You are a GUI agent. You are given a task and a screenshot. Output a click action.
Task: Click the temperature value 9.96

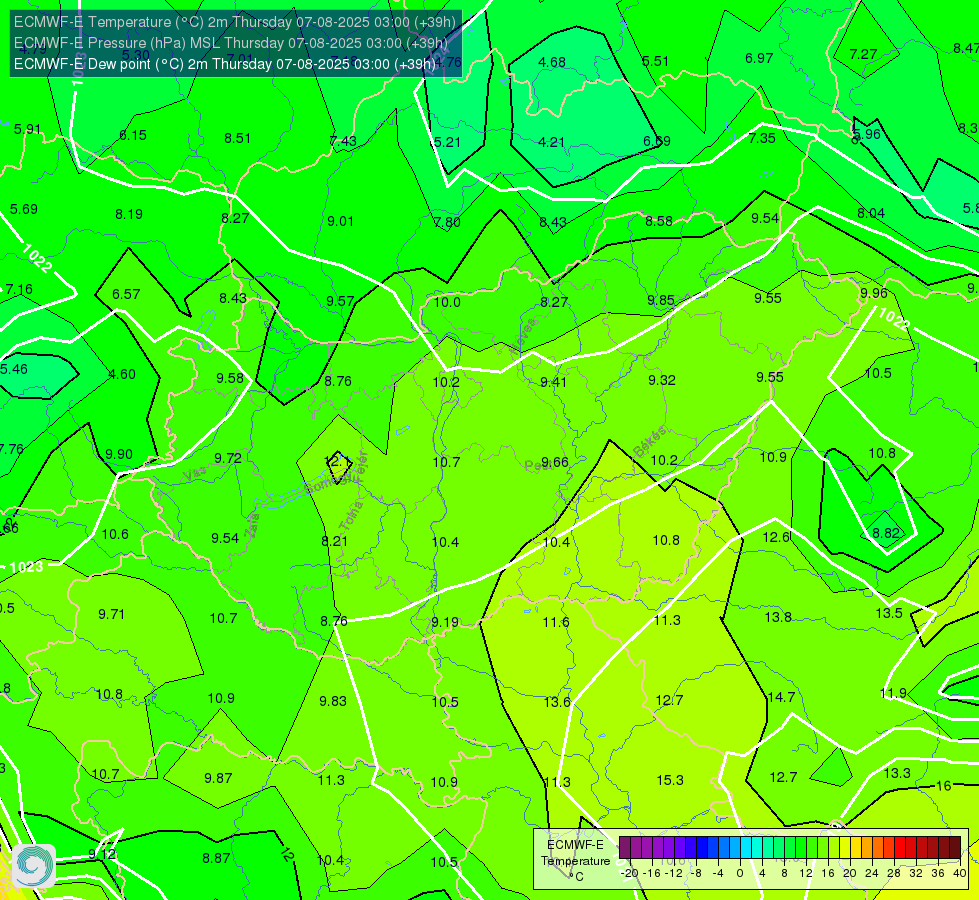tap(873, 293)
